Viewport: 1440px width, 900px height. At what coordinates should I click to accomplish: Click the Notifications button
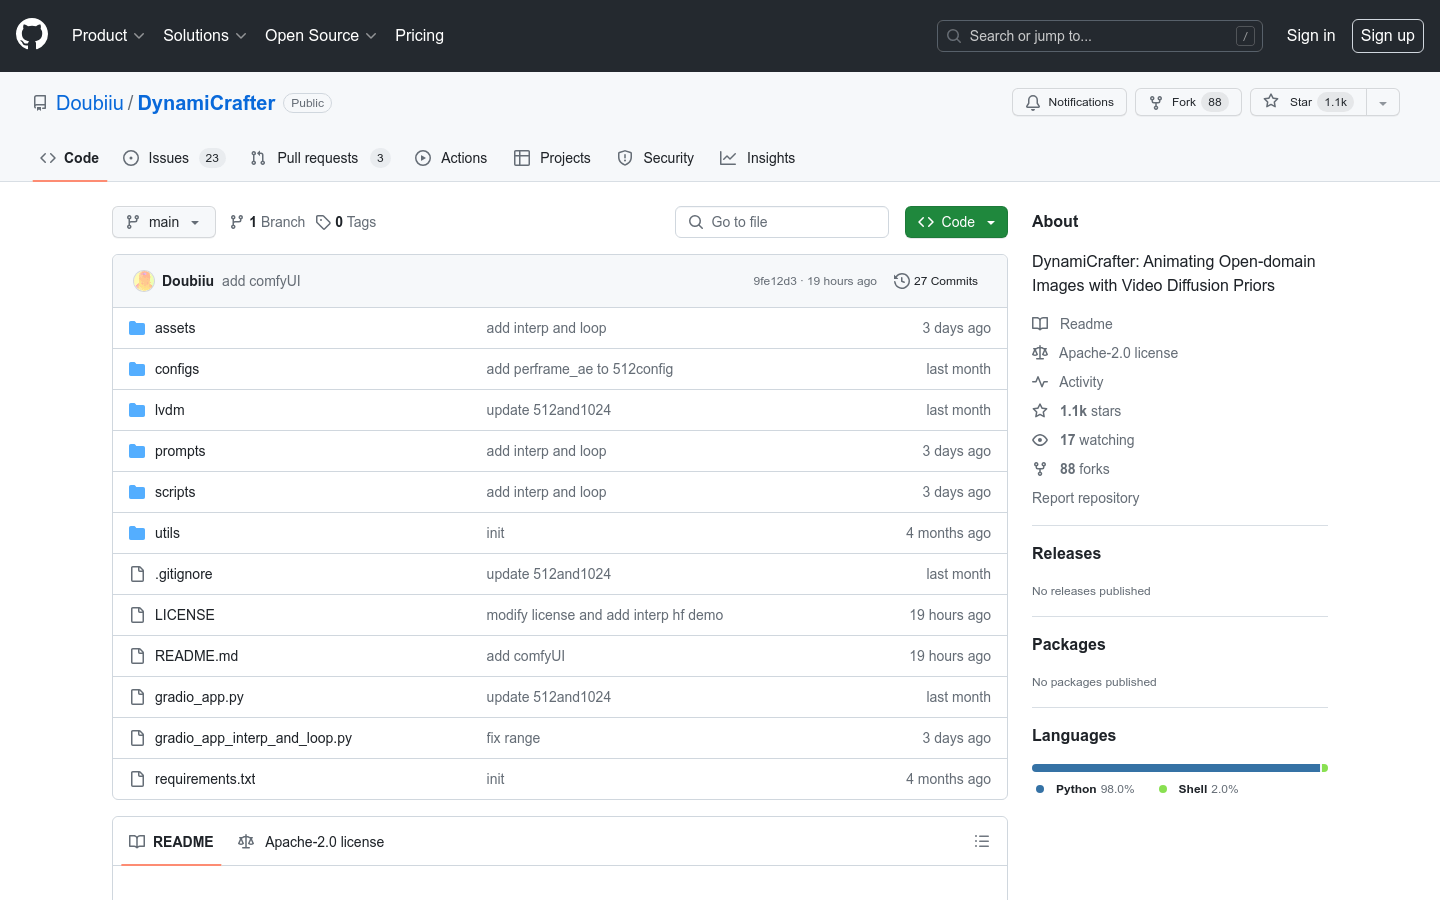[1070, 102]
